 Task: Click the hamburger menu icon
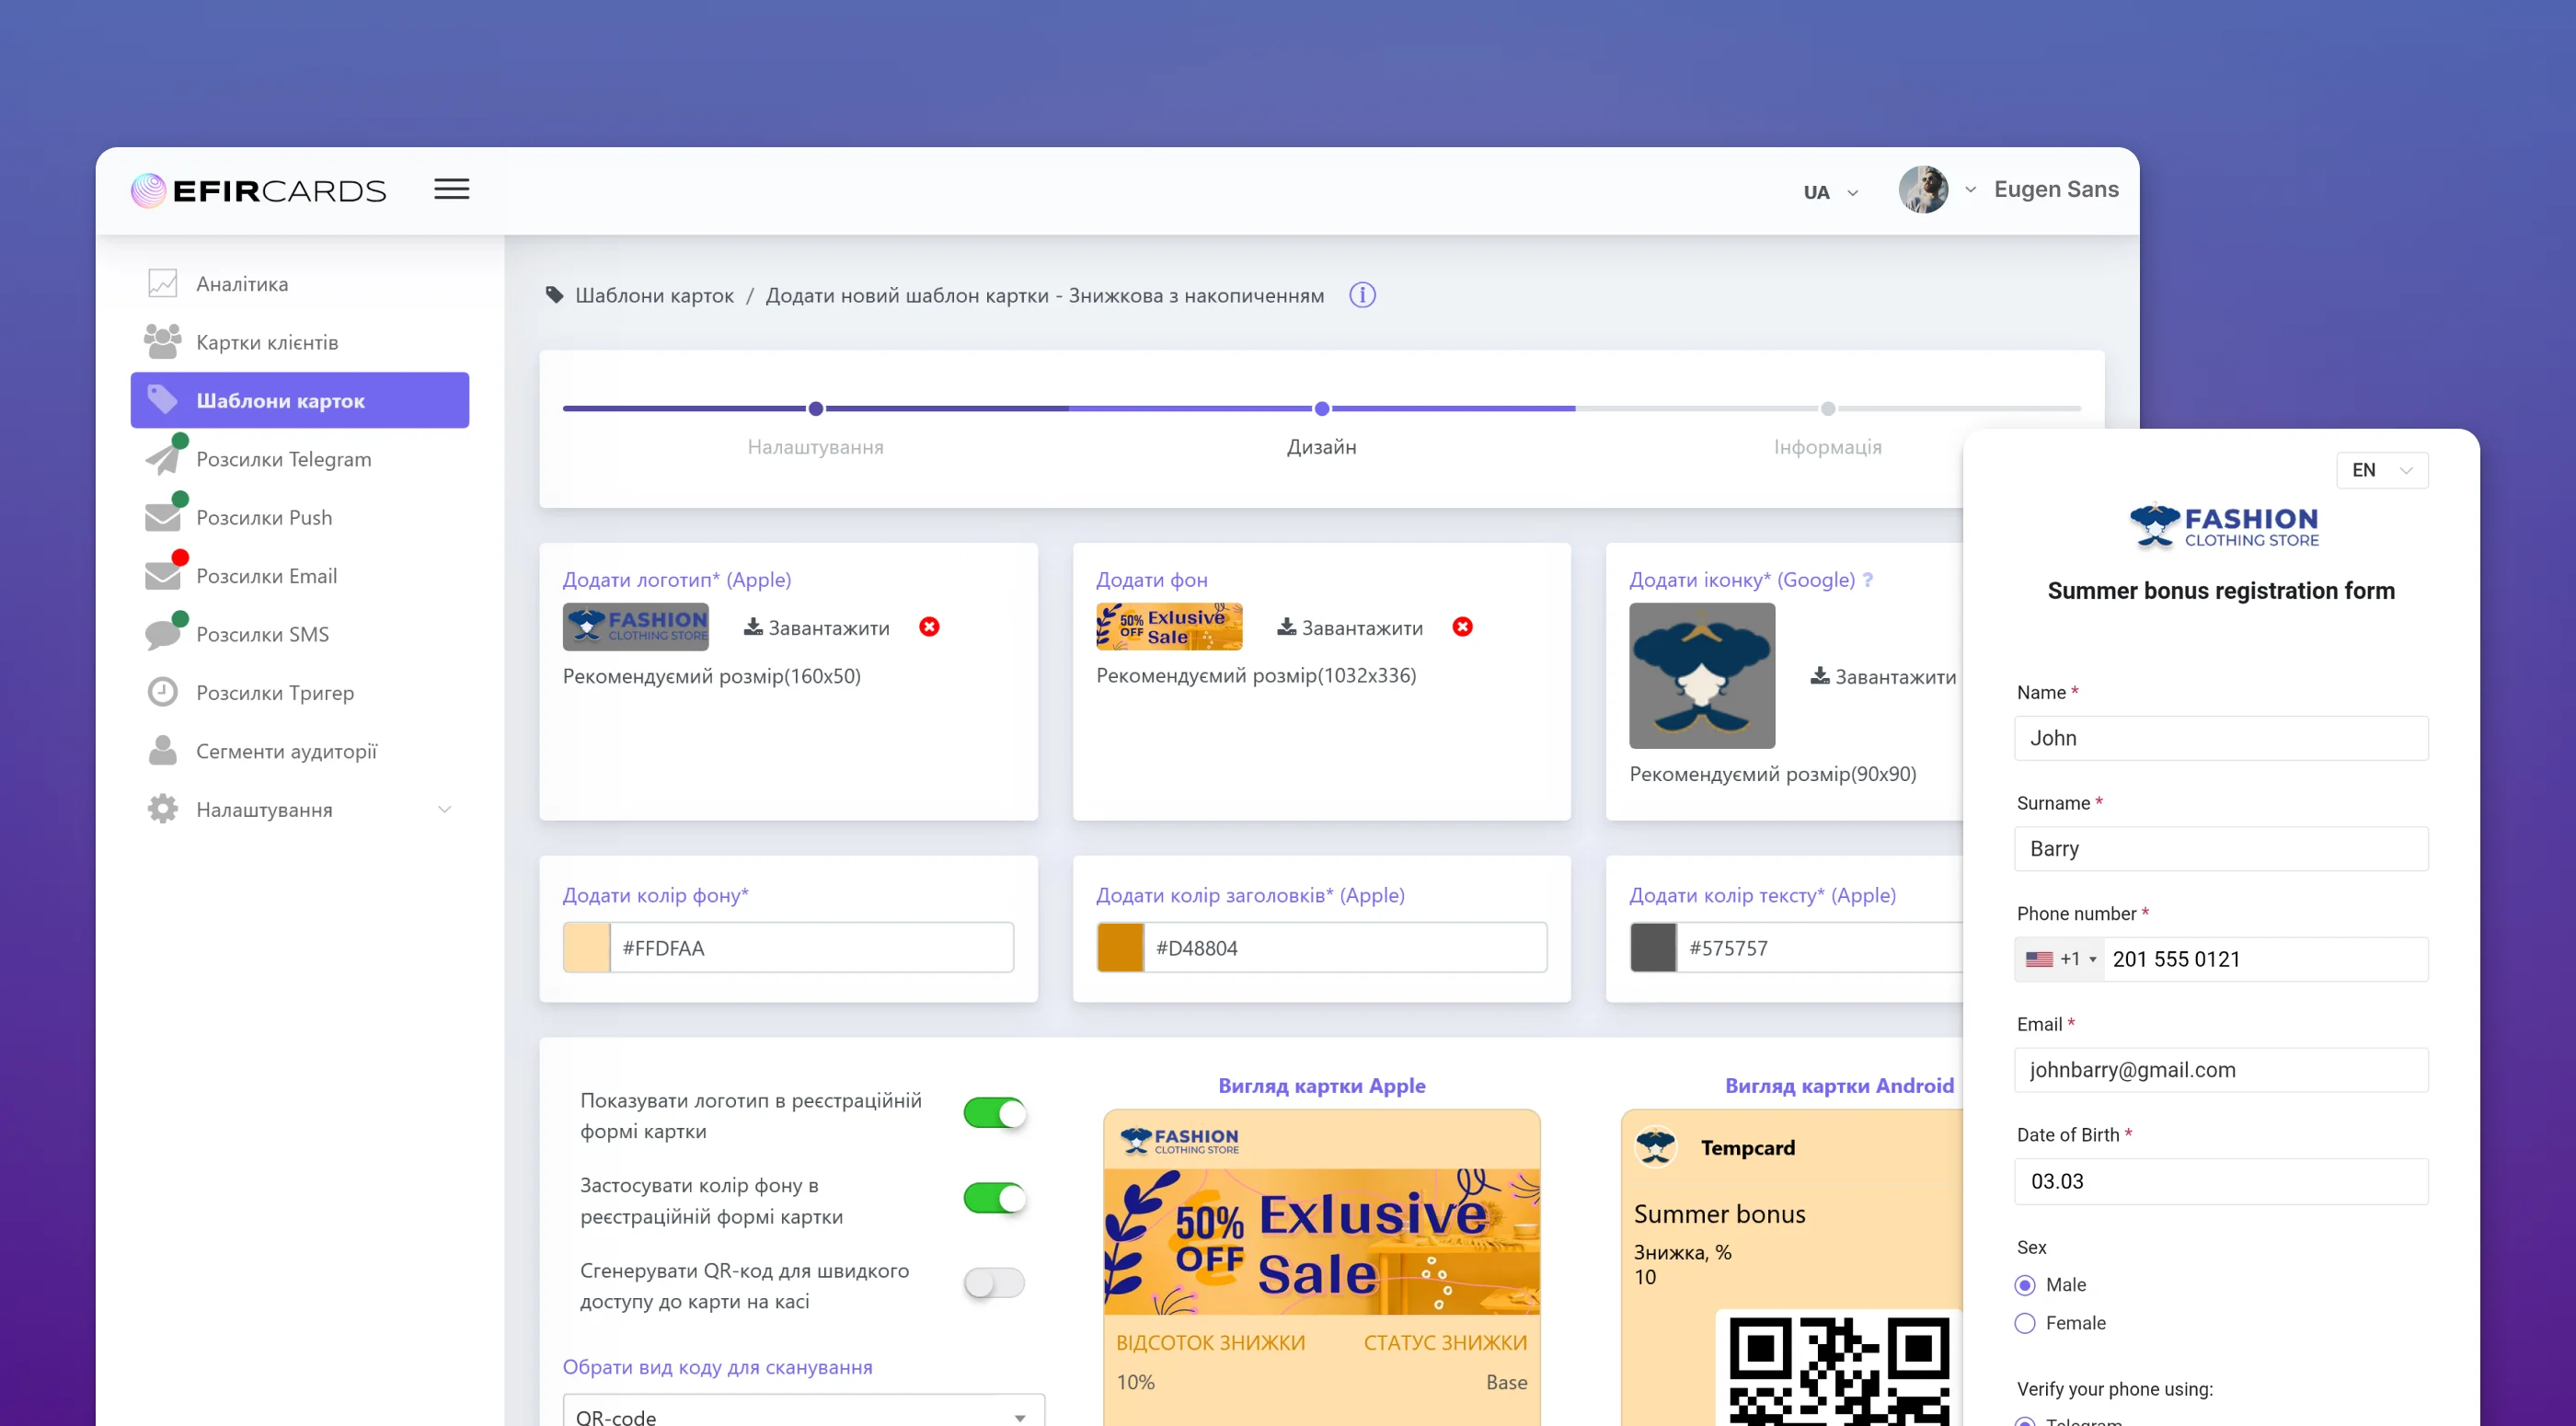[451, 189]
